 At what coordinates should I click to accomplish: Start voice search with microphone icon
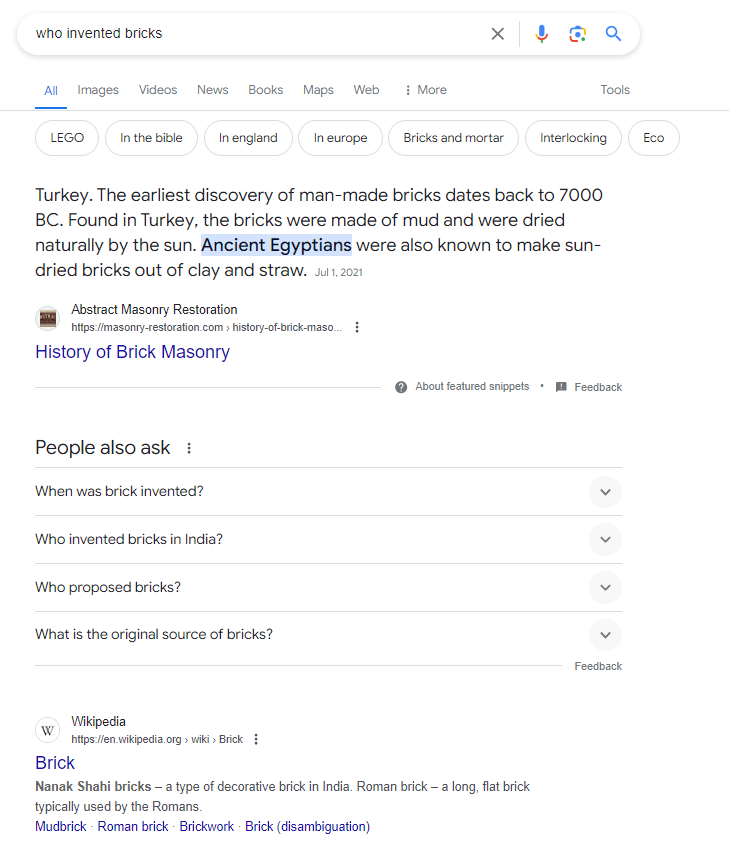click(541, 34)
